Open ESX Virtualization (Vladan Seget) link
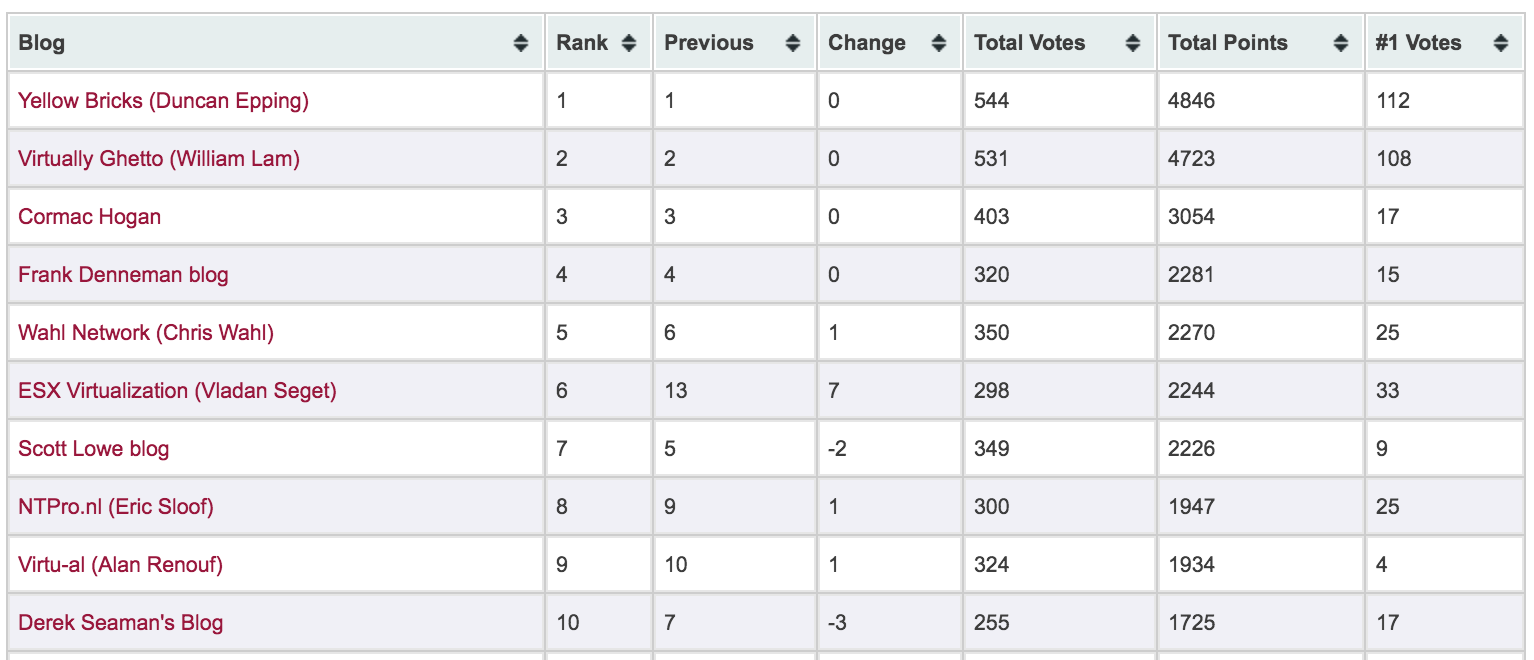Screen dimensions: 1534x660 [178, 391]
